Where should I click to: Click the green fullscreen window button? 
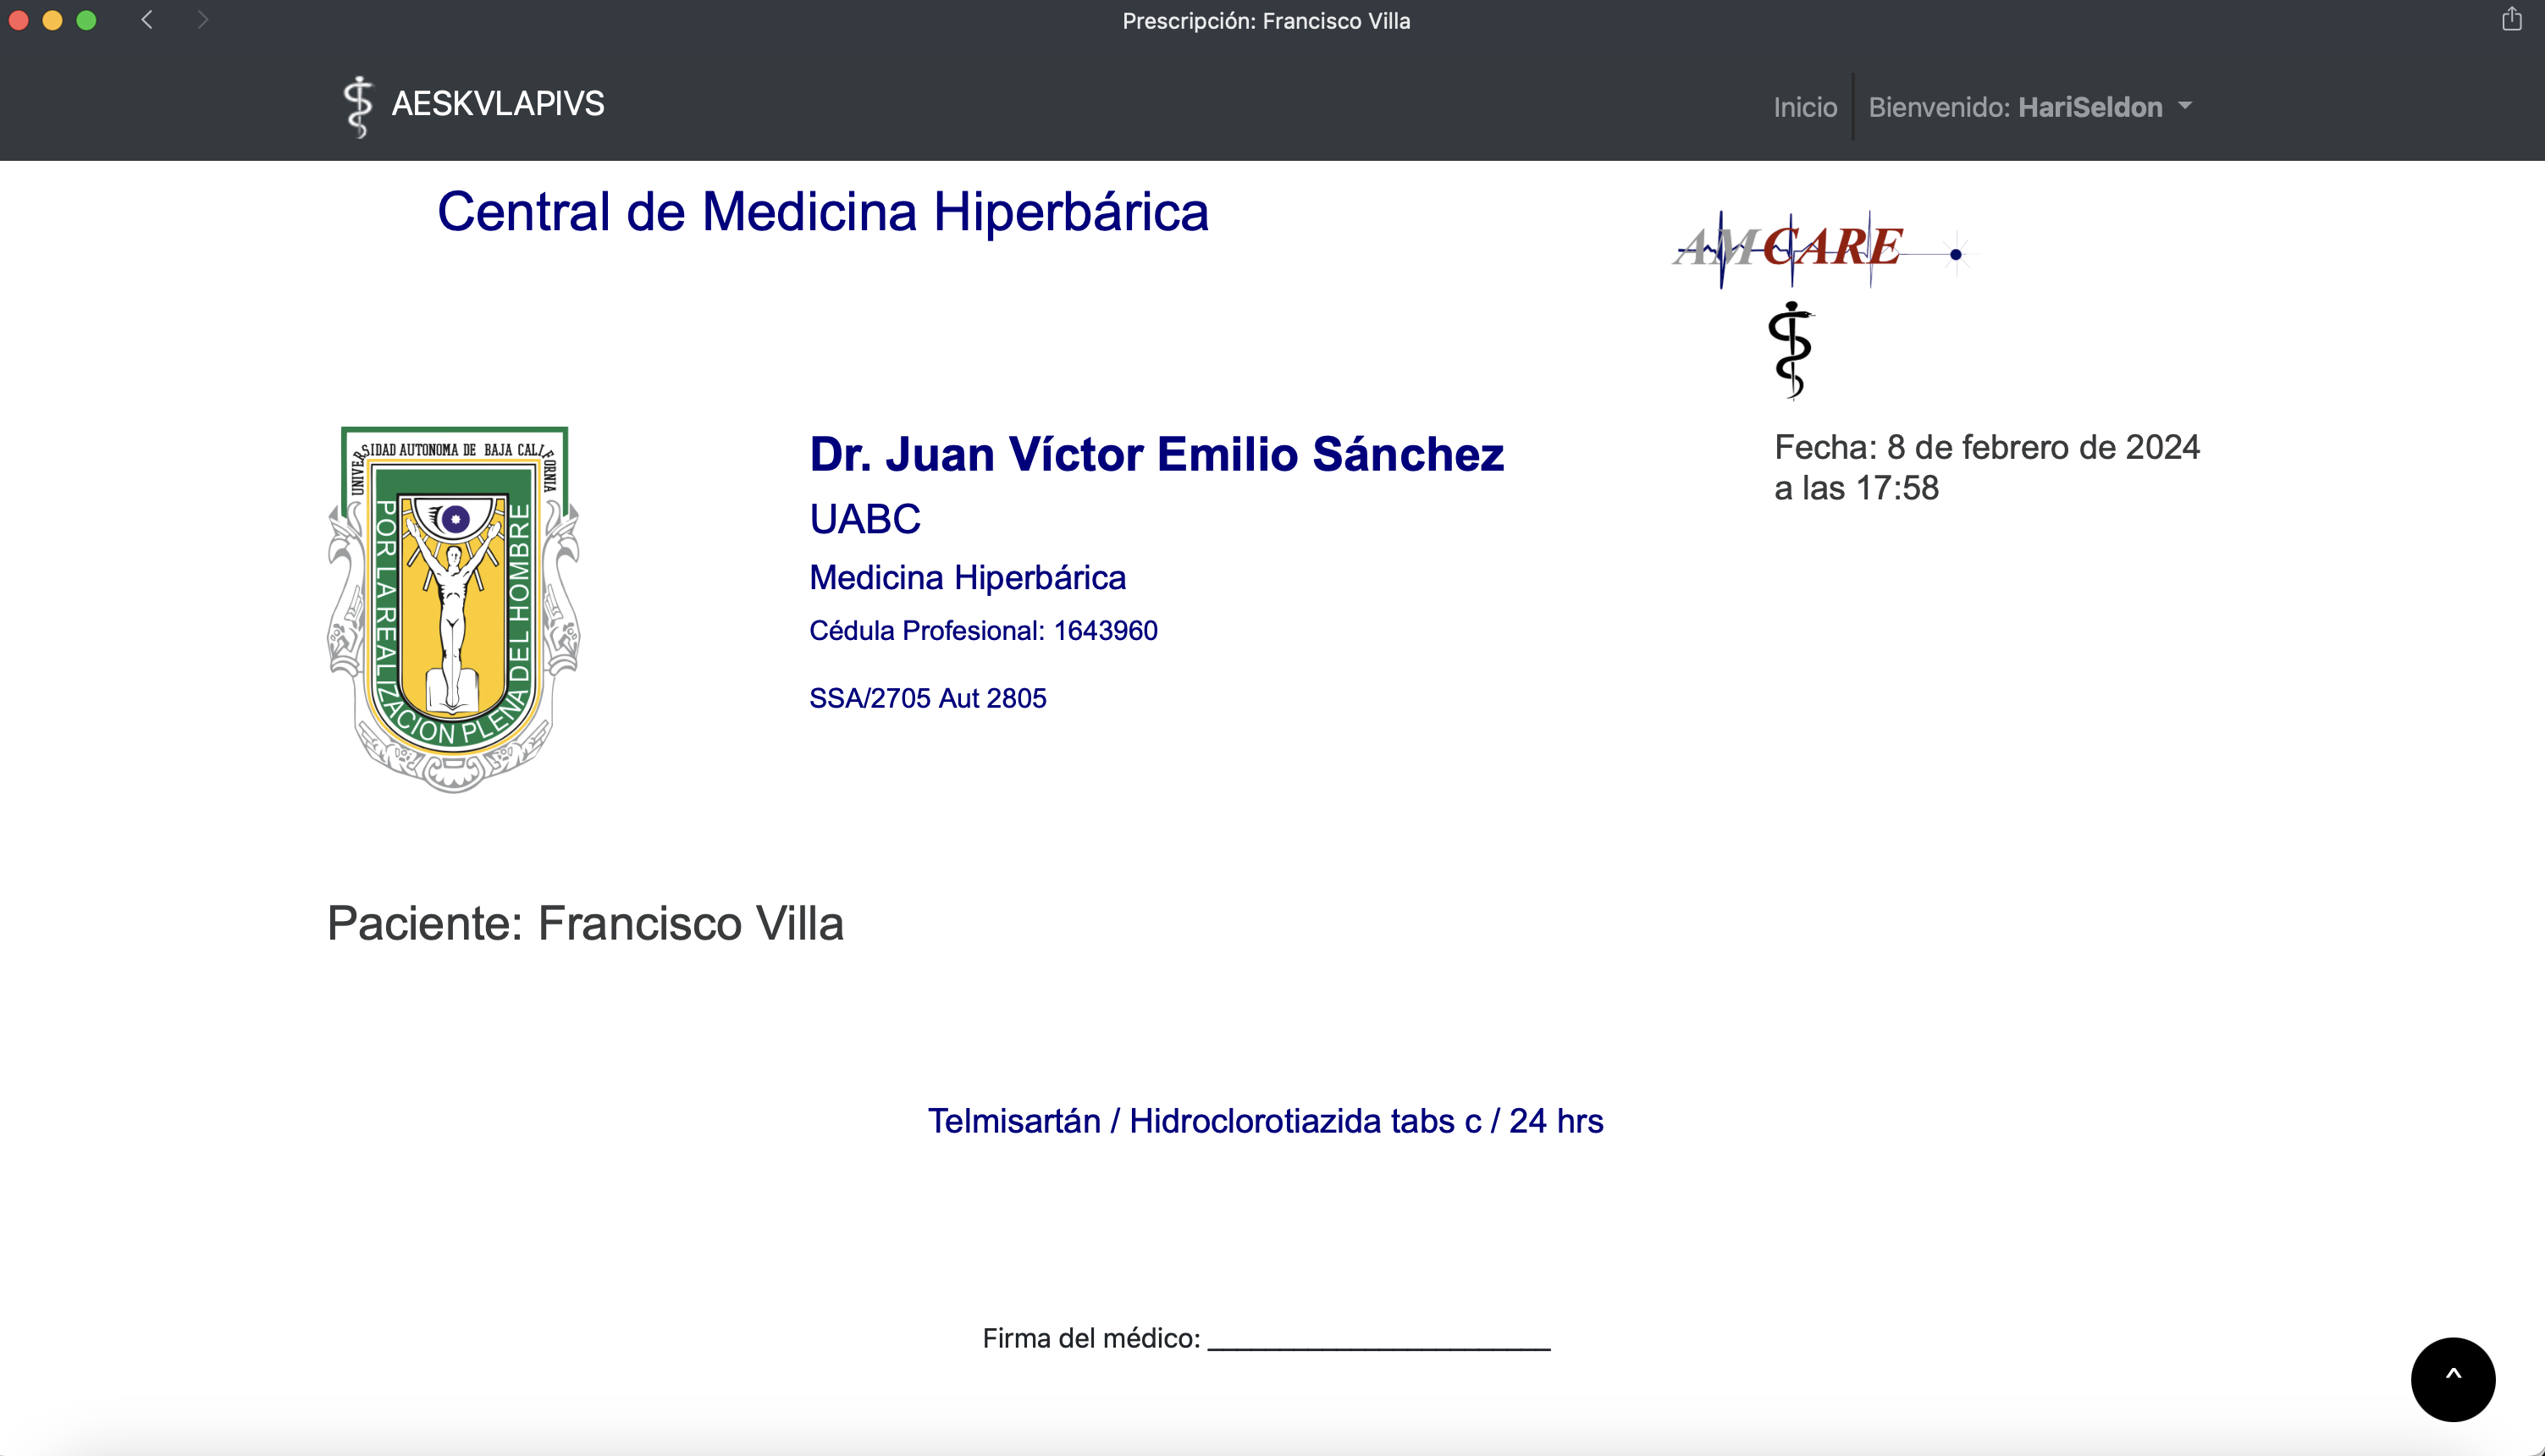[x=87, y=20]
